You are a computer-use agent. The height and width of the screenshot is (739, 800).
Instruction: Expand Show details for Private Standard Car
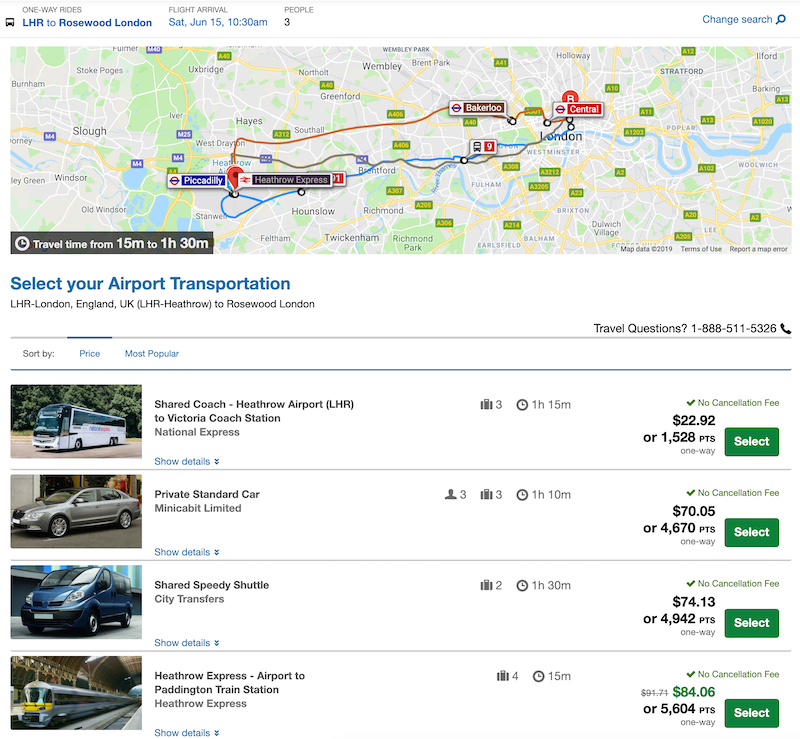pyautogui.click(x=187, y=552)
